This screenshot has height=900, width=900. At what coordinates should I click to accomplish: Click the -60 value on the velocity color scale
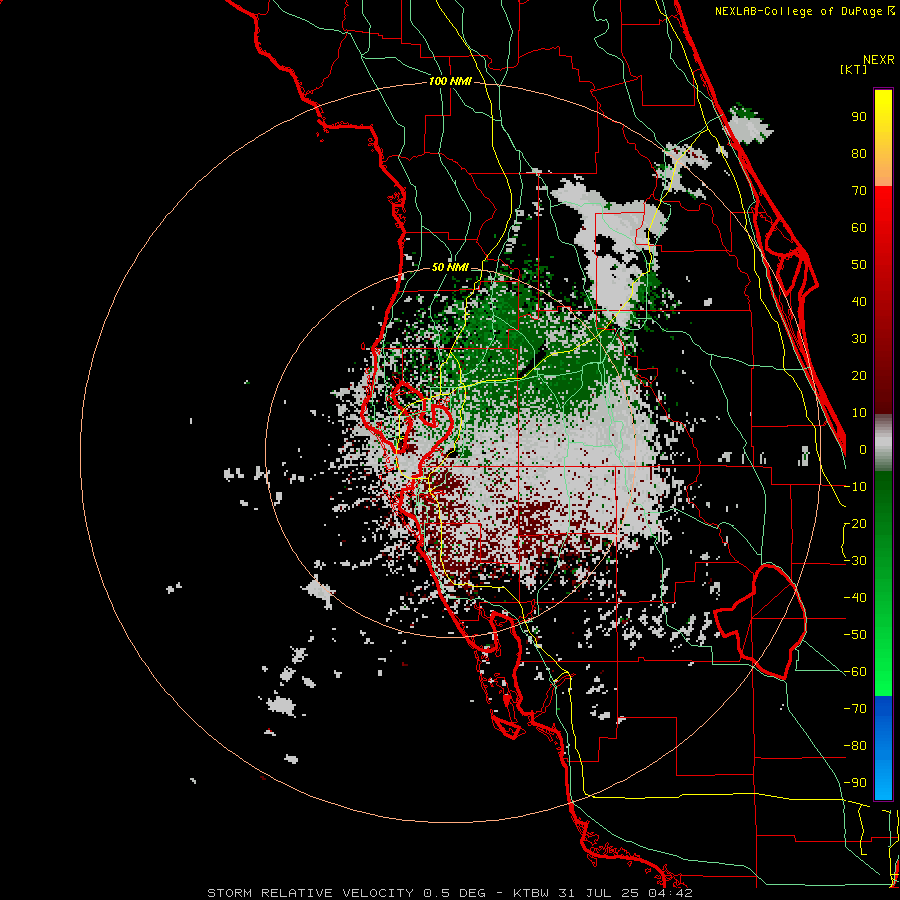855,672
